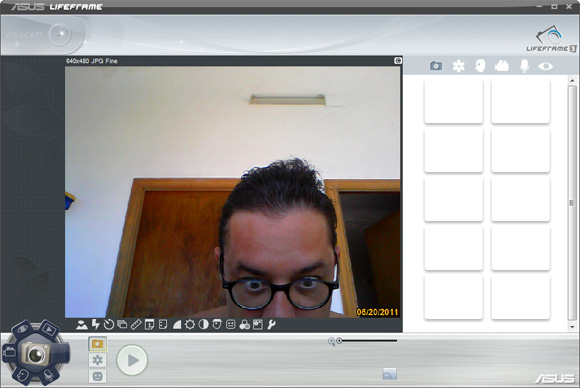Screen dimensions: 580x388
Task: Switch to camcorder videos tab in gallery
Action: 502,66
